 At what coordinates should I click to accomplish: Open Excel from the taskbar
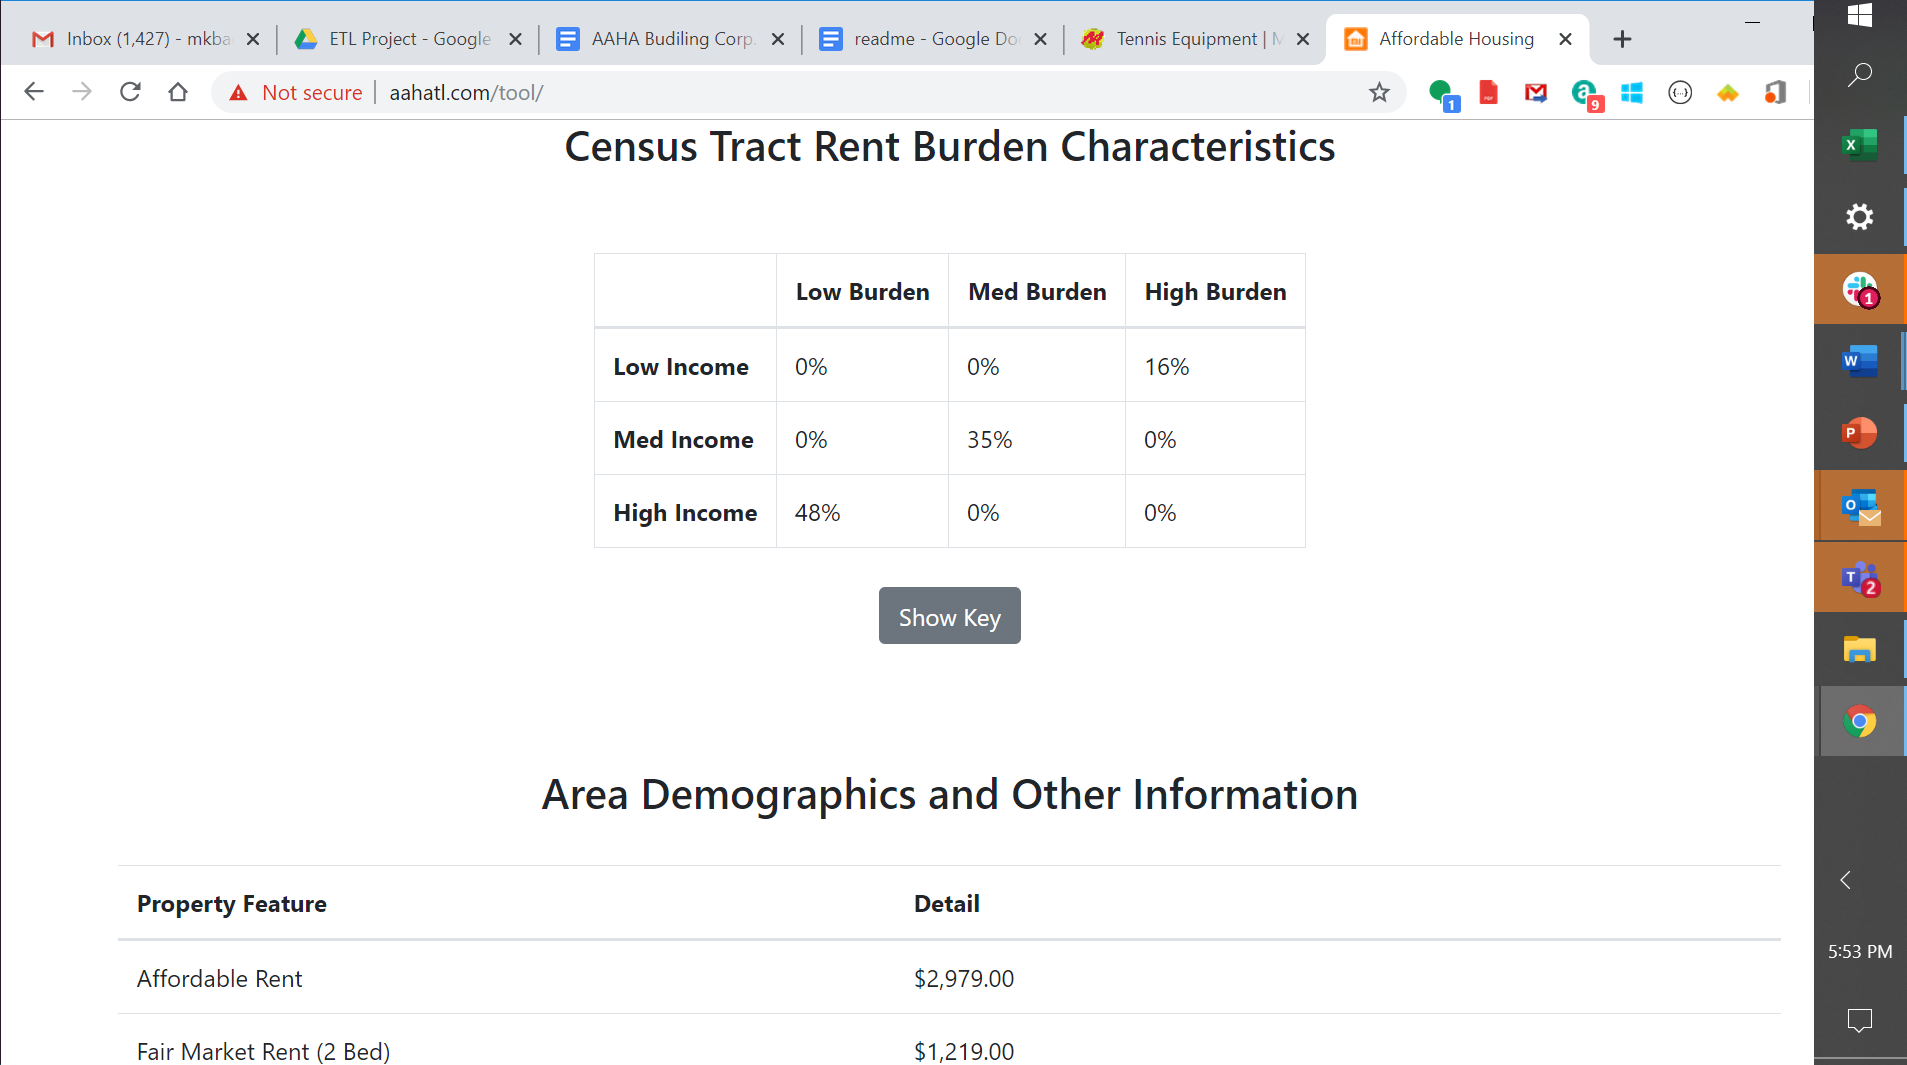[x=1860, y=145]
